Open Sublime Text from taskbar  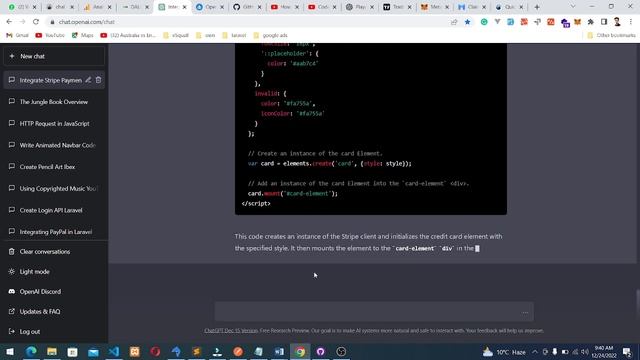(197, 351)
